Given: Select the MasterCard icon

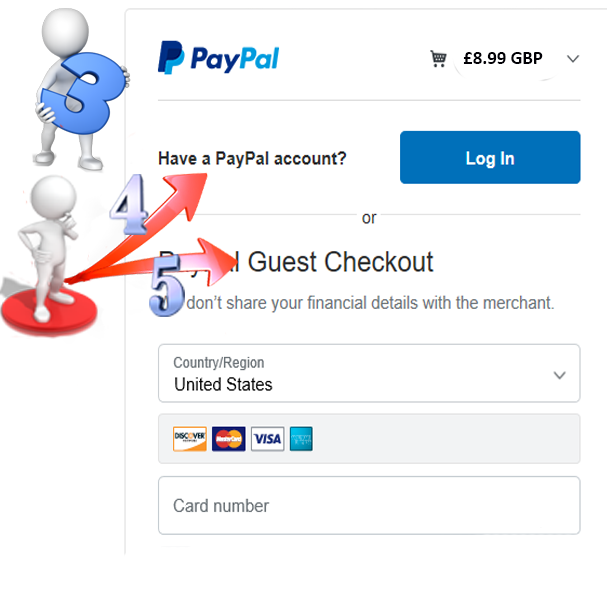Looking at the screenshot, I should coord(228,439).
